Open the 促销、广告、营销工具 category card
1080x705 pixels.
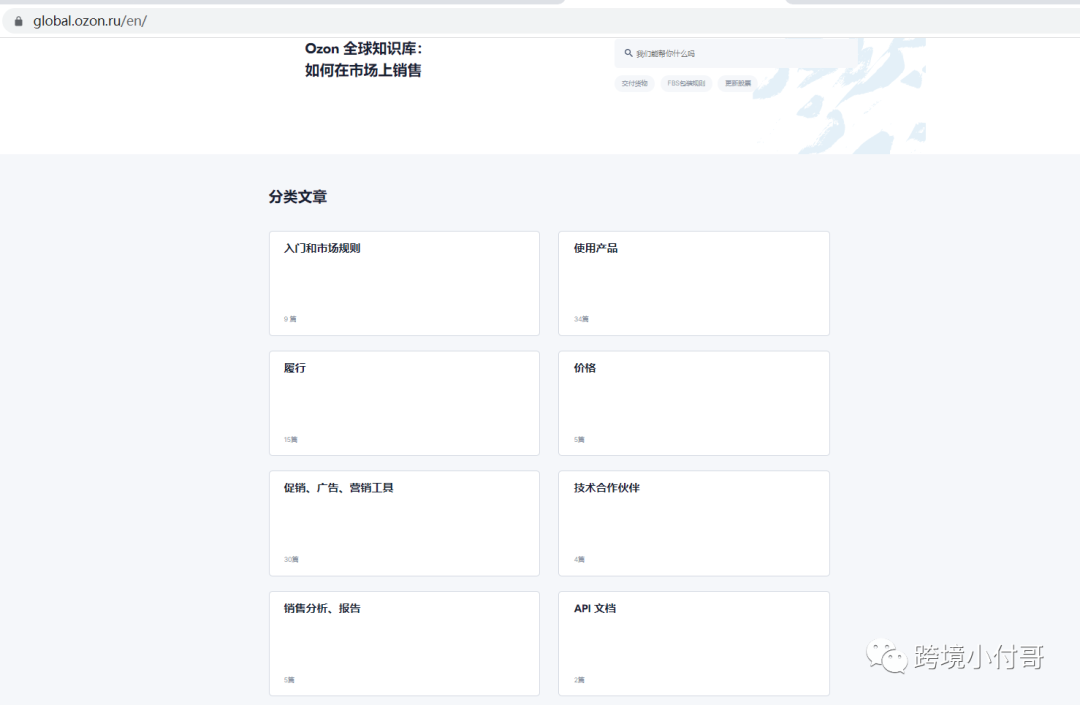click(404, 523)
